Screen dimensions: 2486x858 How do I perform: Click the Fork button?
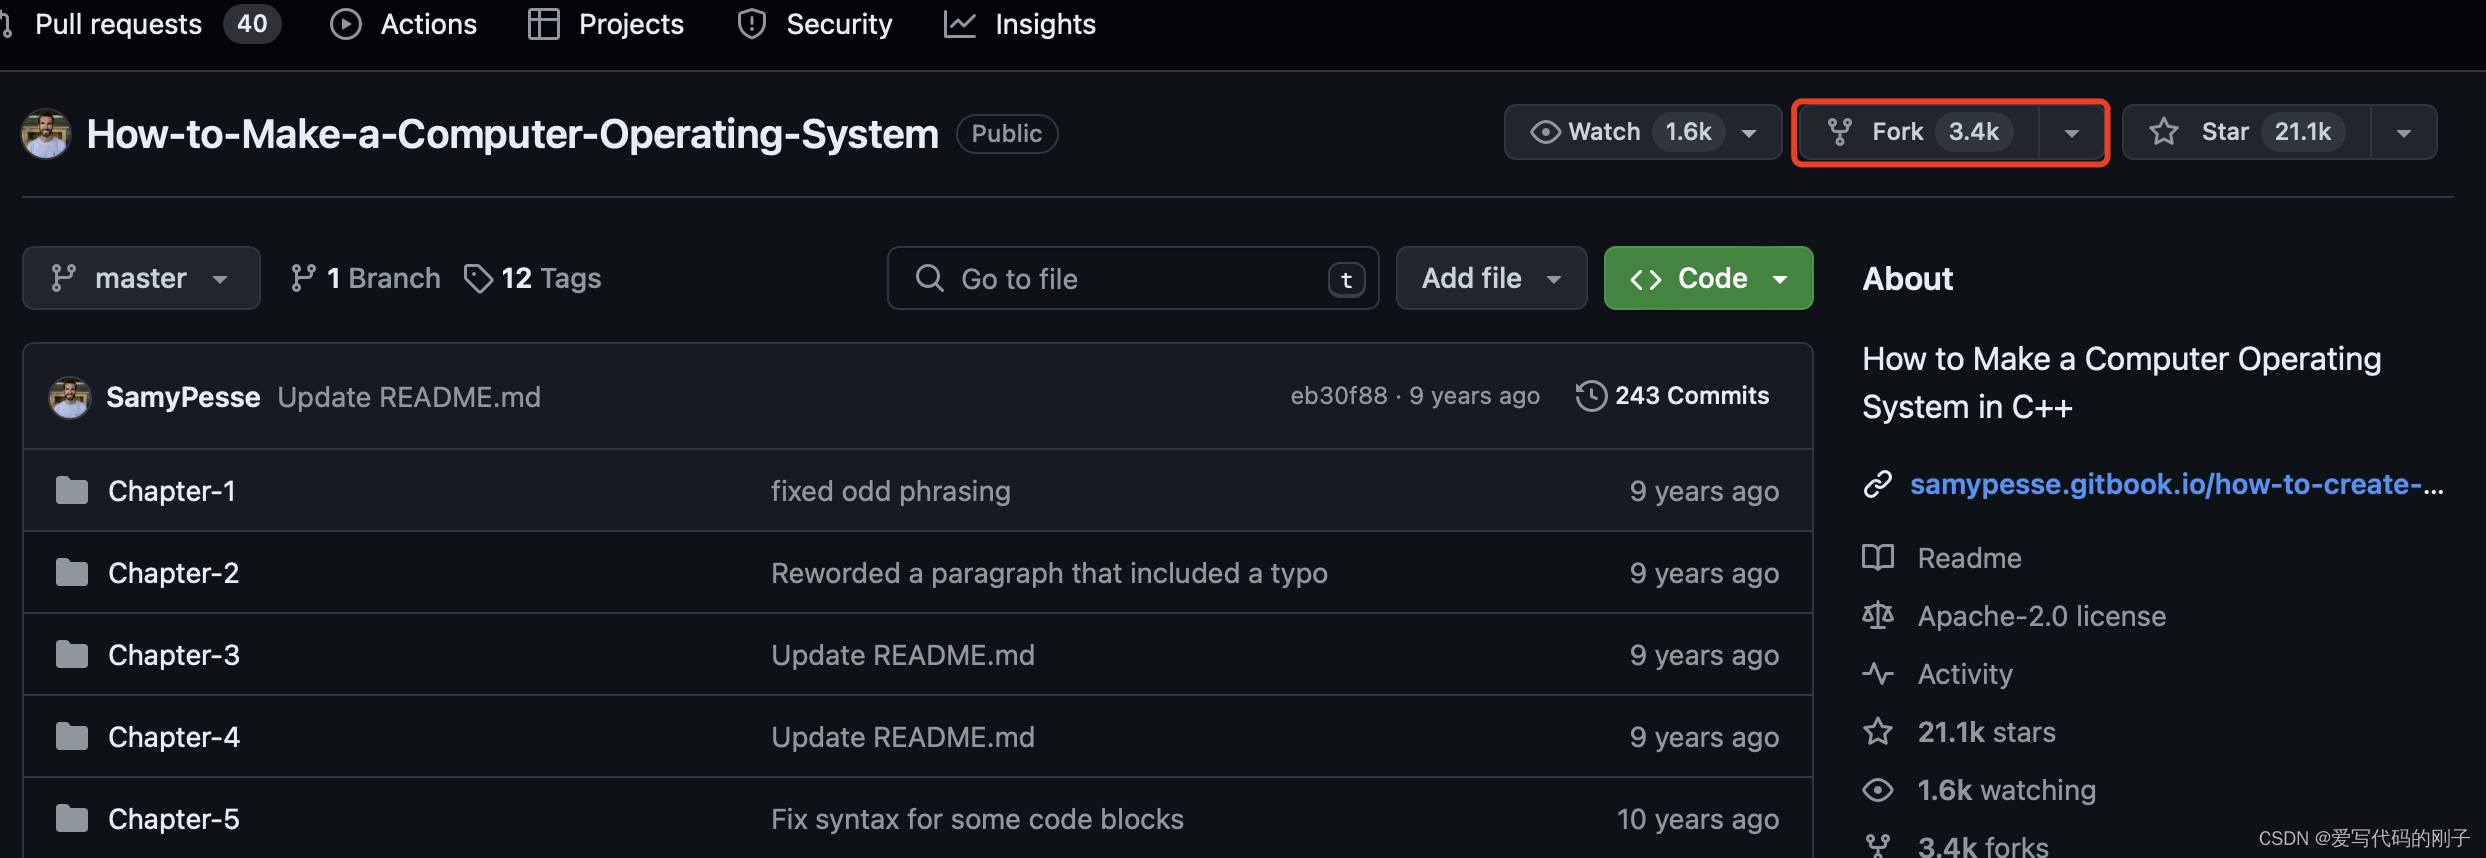point(1918,132)
